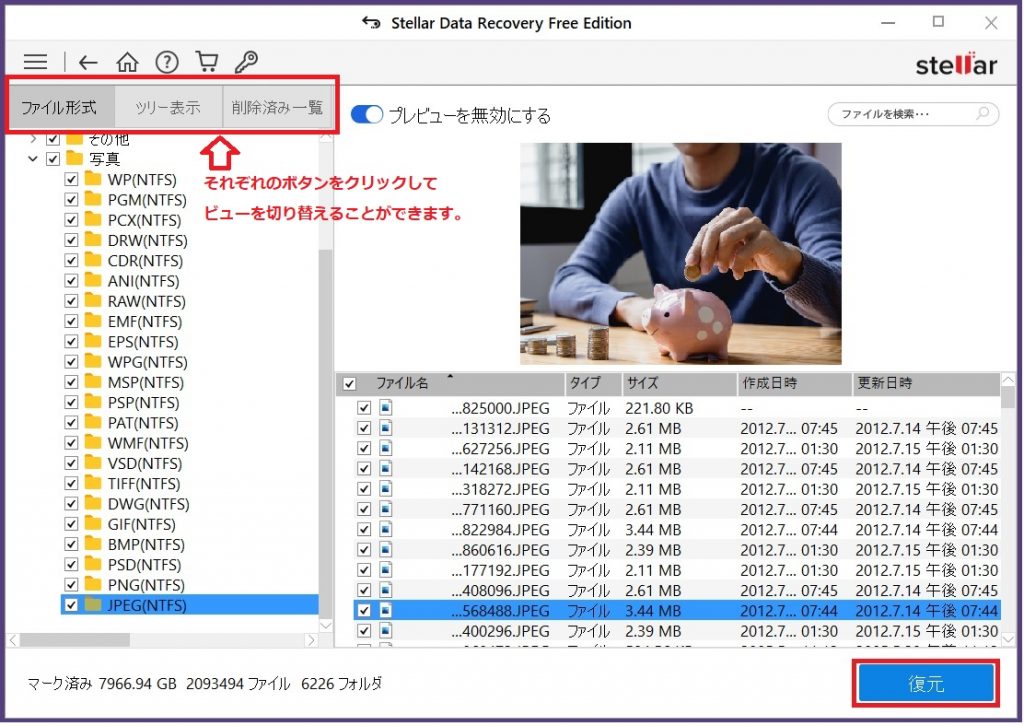Click the file icon of 131312.JPEG
This screenshot has width=1024, height=726.
tap(386, 428)
